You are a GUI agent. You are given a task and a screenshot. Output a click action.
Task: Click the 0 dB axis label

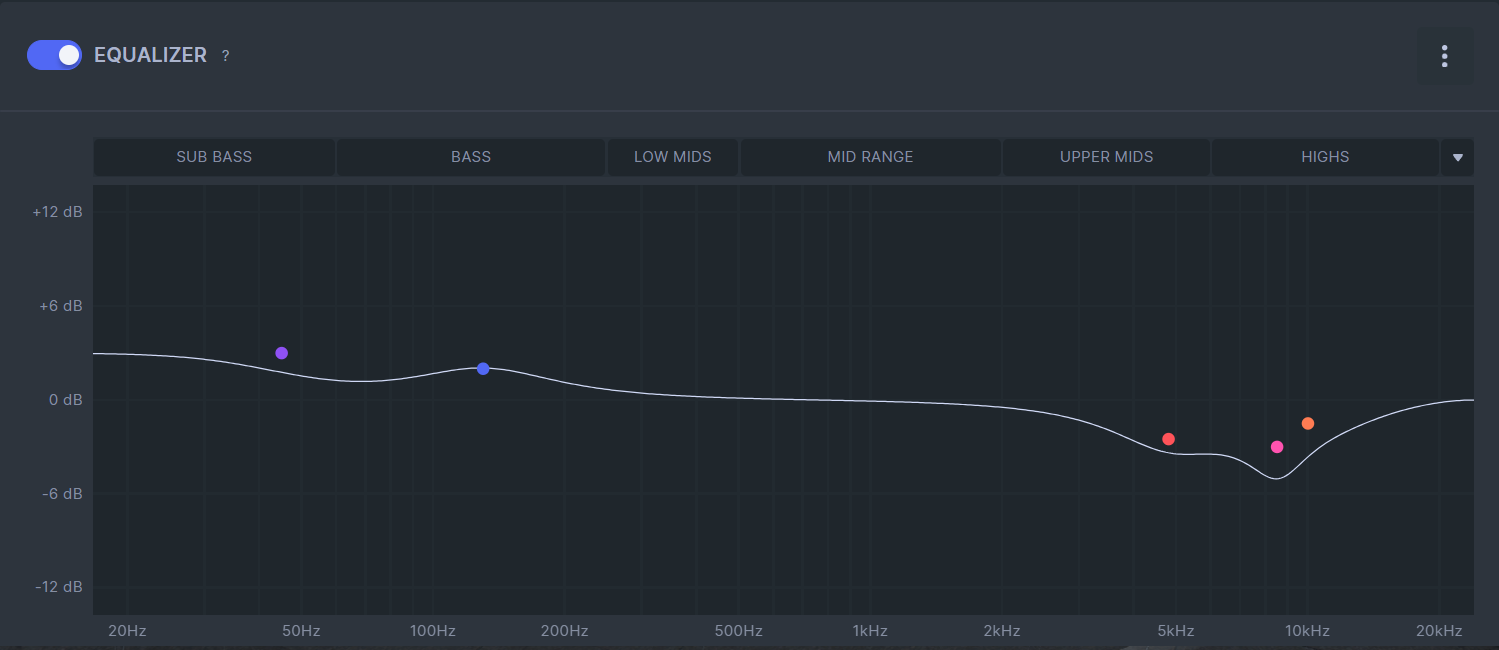pyautogui.click(x=66, y=400)
